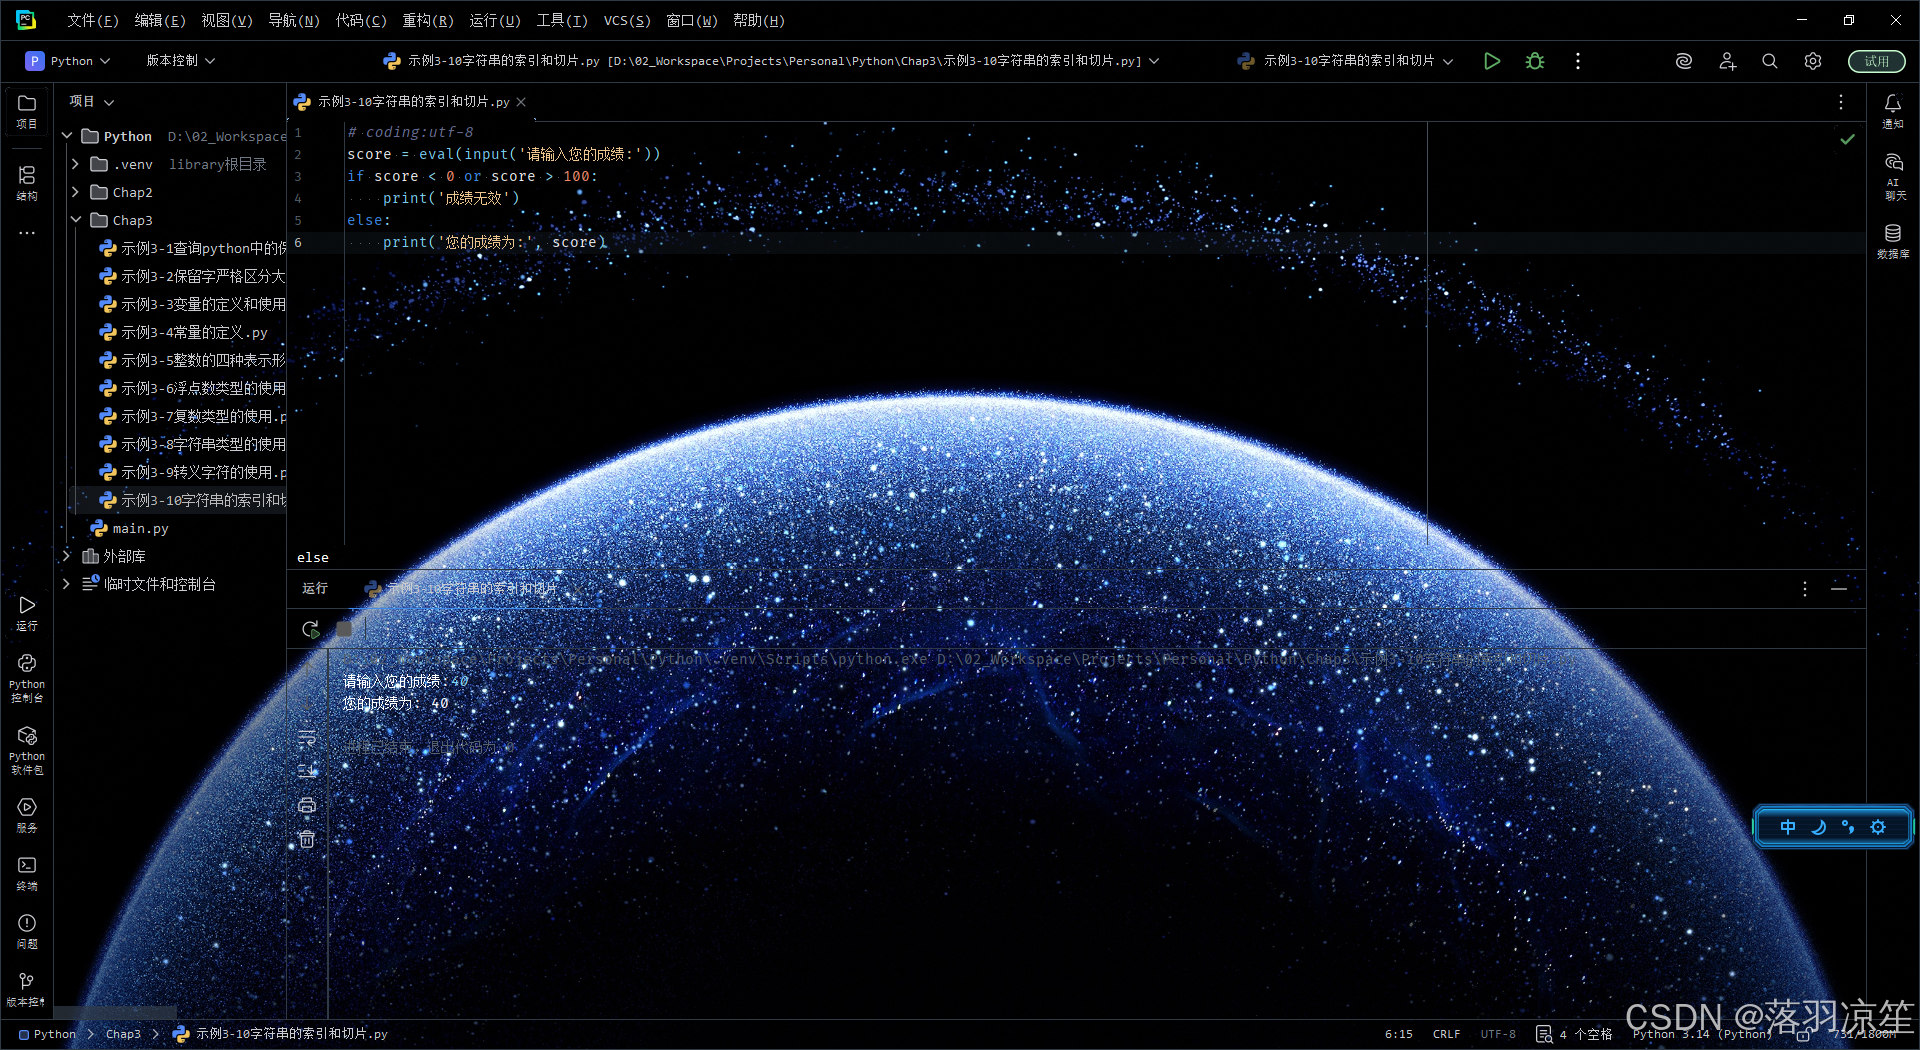Open the reader mode icon in status bar

coord(1544,1034)
